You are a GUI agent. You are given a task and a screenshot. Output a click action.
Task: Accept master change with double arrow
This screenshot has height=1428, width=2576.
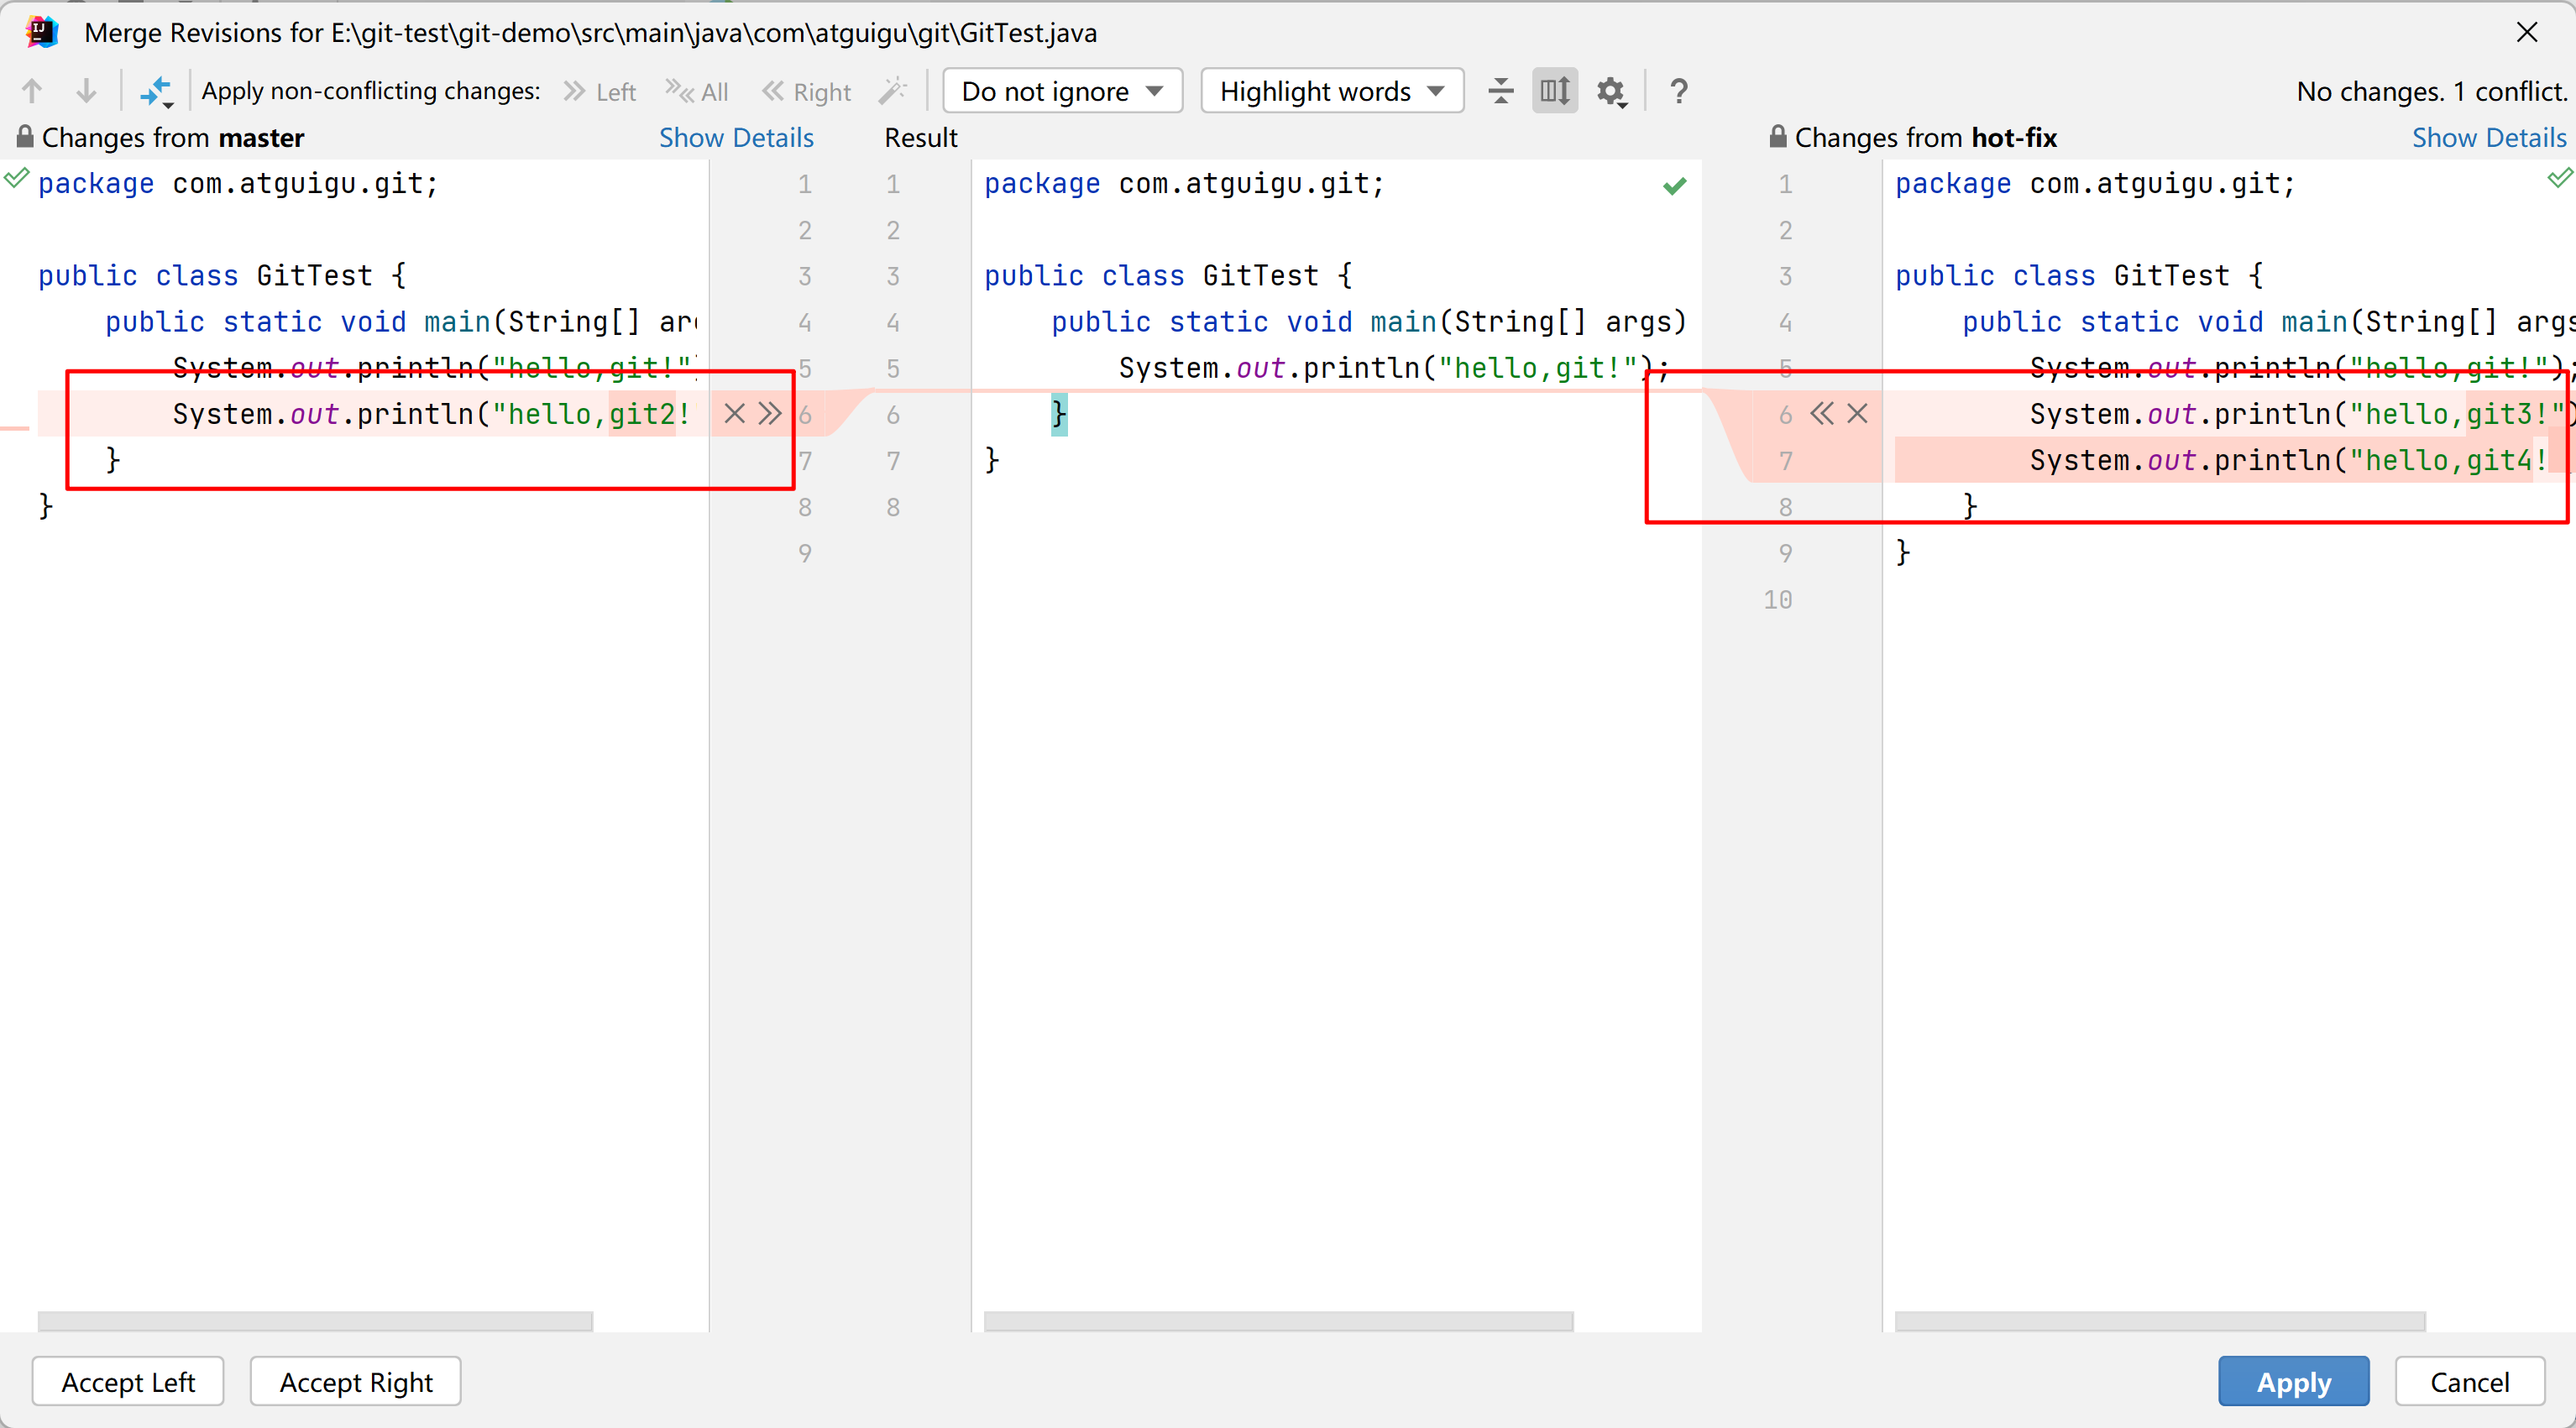[x=769, y=413]
